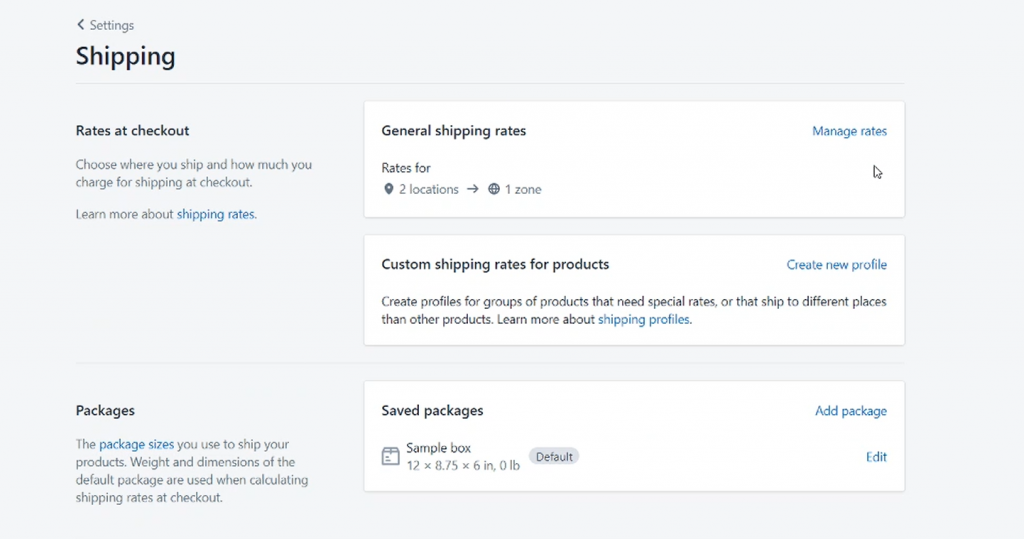Click the back chevron beside Settings

[80, 25]
